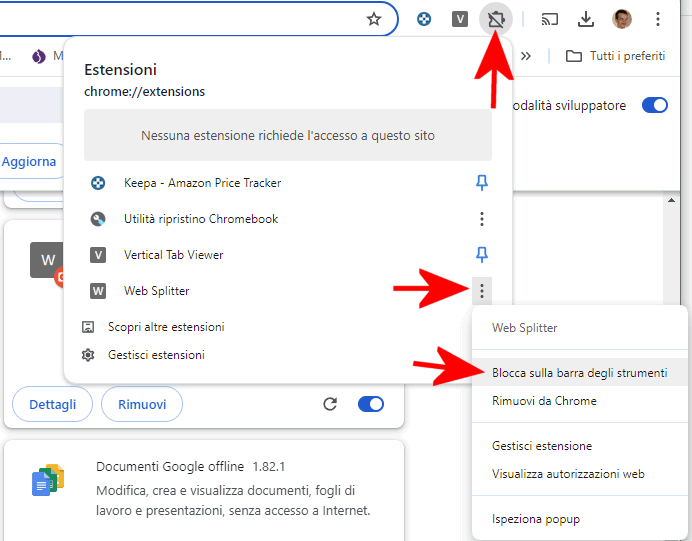Click the purple bookmark icon in bookmarks bar
Image resolution: width=692 pixels, height=541 pixels.
(x=39, y=56)
